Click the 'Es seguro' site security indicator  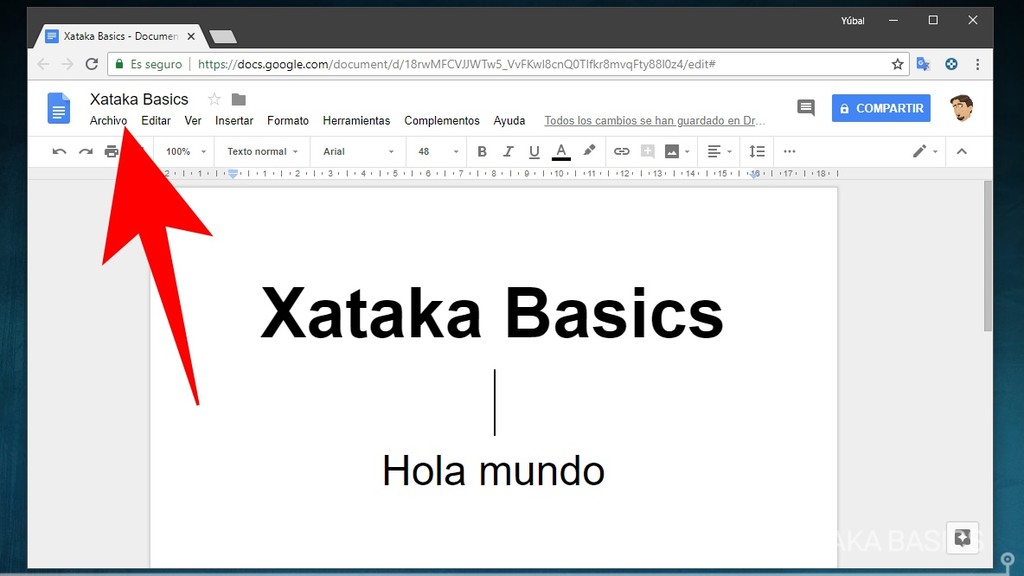click(x=149, y=64)
